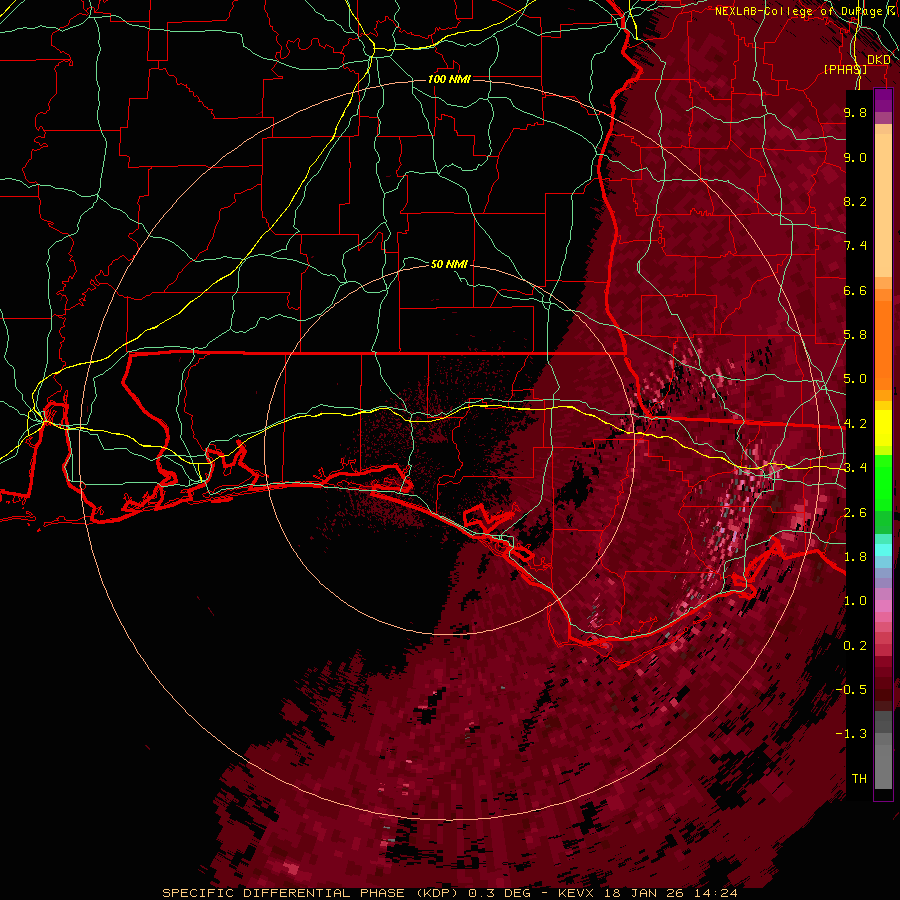Click the 7.4 value on the scale
Image resolution: width=900 pixels, height=900 pixels.
coord(855,246)
